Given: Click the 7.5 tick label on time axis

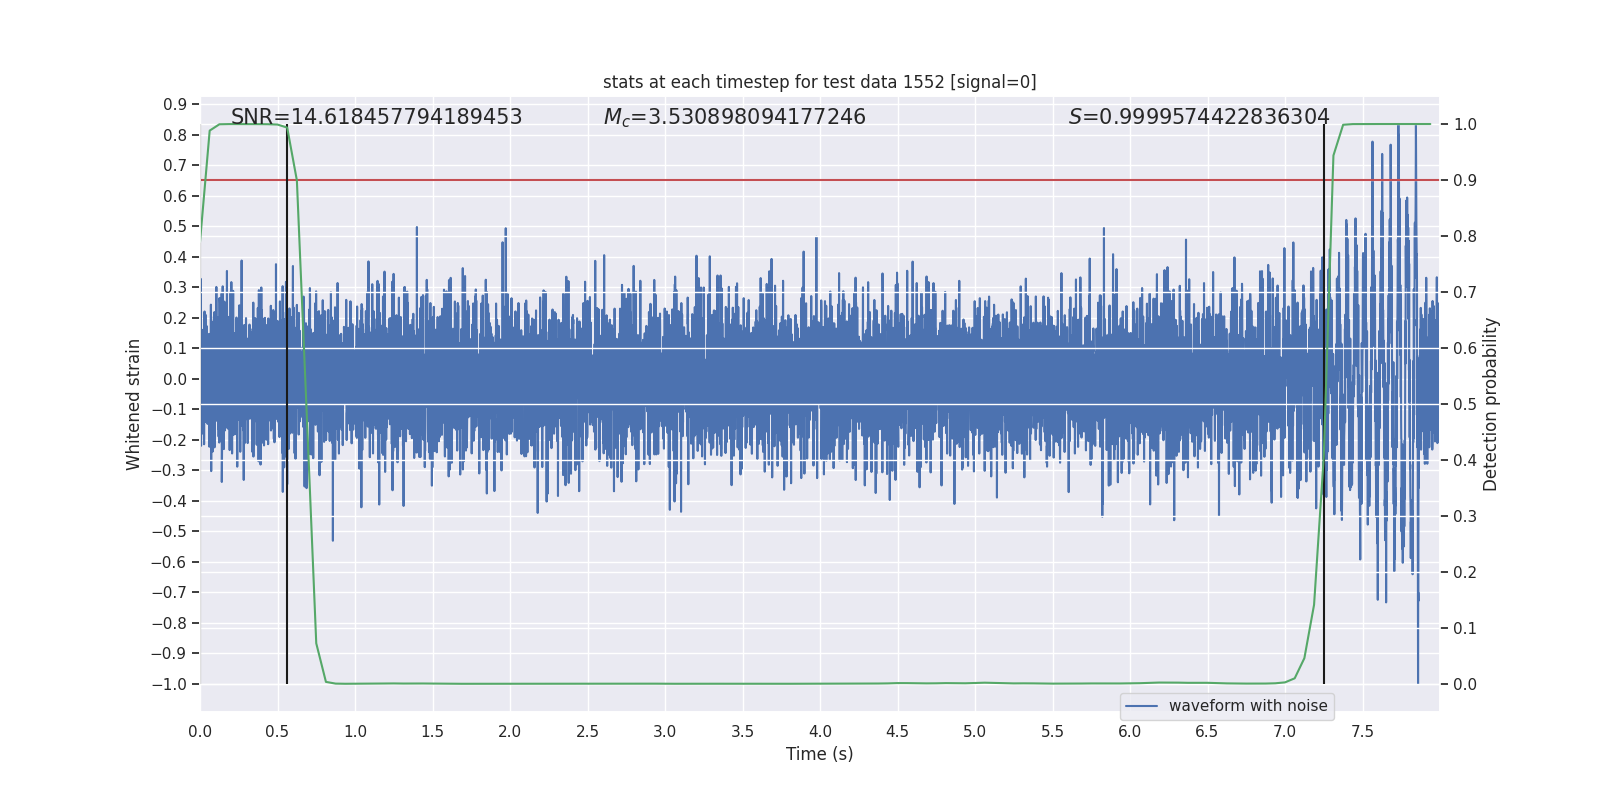Looking at the screenshot, I should click(1362, 731).
